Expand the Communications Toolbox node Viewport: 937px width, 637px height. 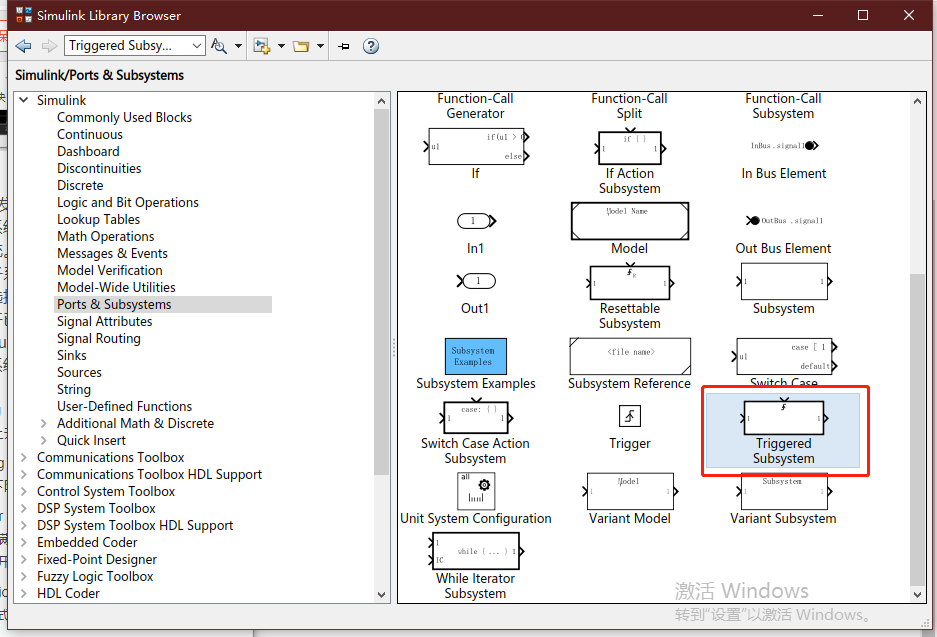pyautogui.click(x=24, y=457)
